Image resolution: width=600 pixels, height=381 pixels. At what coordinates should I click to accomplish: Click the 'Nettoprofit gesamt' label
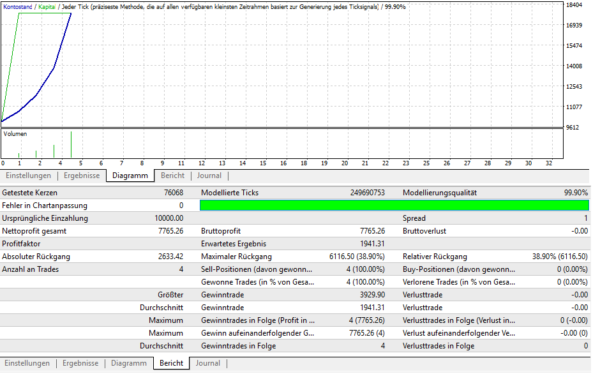point(34,231)
